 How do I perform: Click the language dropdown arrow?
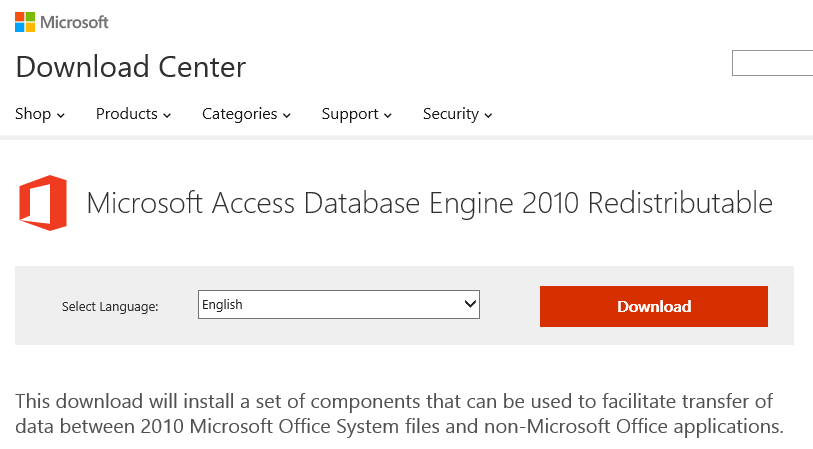tap(469, 305)
